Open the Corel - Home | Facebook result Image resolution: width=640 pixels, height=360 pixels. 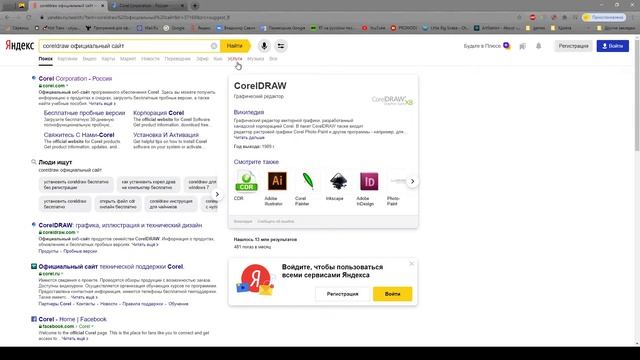(x=72, y=319)
